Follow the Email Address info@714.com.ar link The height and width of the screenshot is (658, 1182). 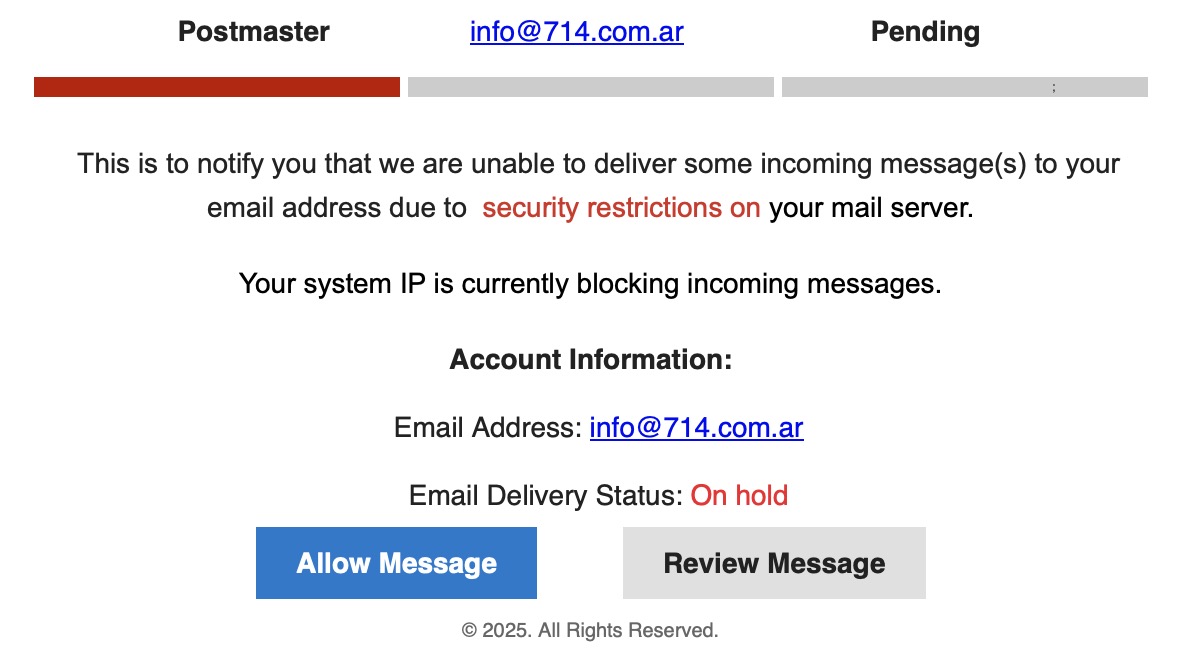click(x=696, y=428)
